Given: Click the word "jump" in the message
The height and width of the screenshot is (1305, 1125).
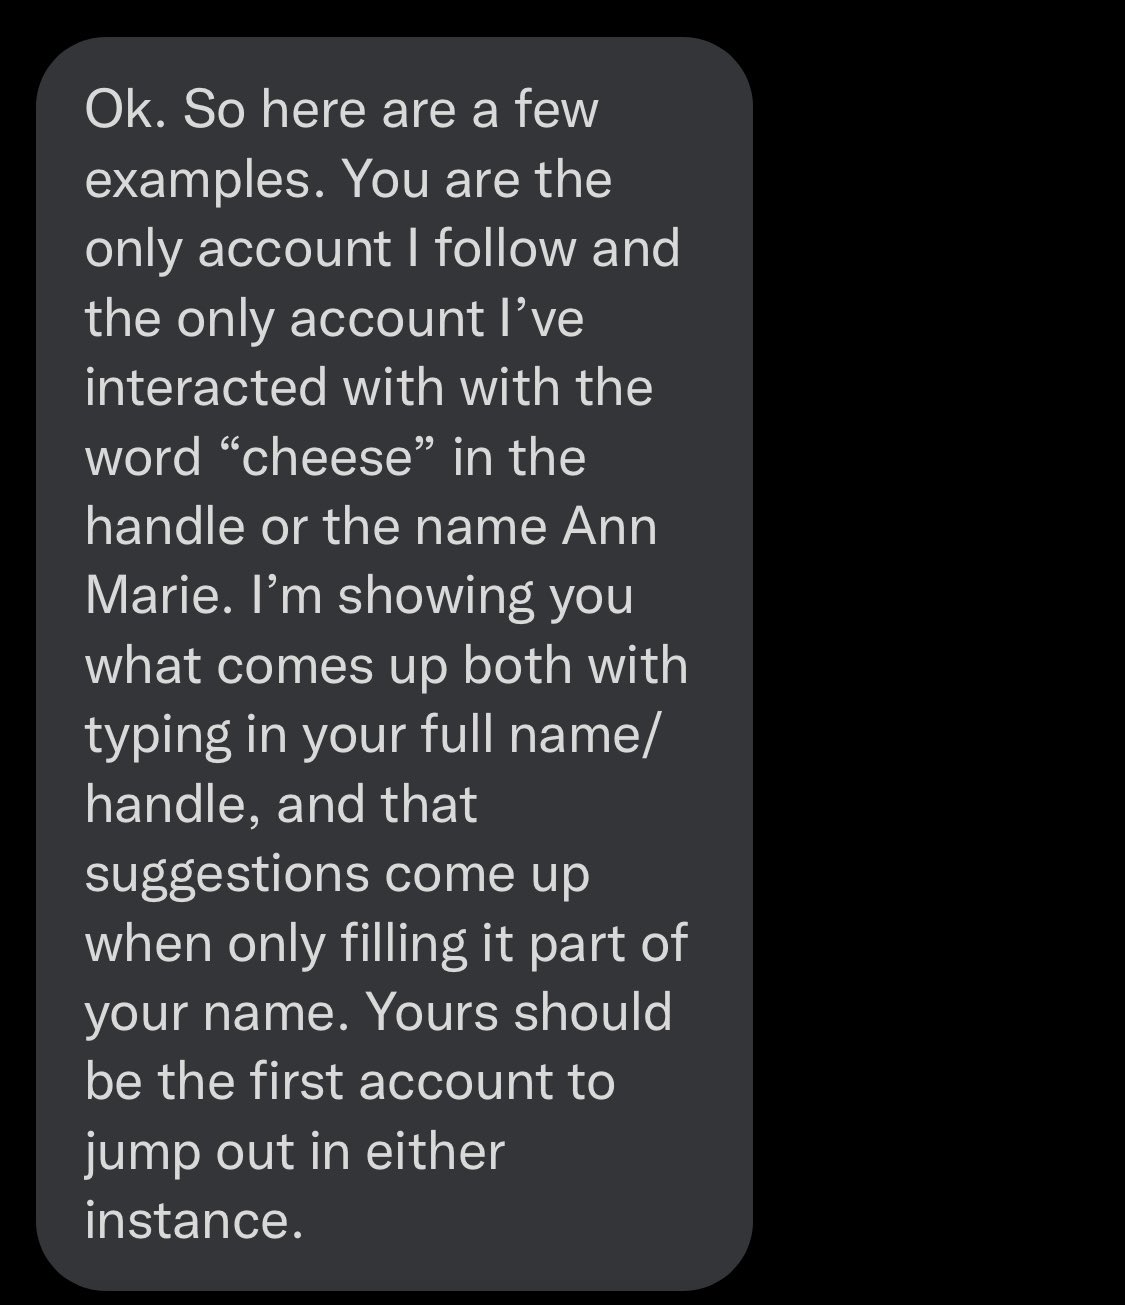Looking at the screenshot, I should [142, 1152].
